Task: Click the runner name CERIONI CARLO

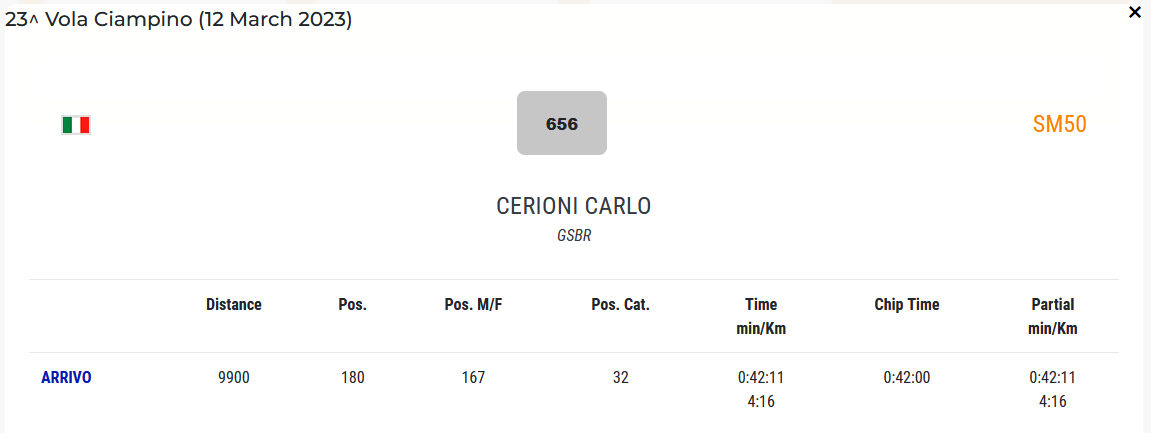Action: click(574, 206)
